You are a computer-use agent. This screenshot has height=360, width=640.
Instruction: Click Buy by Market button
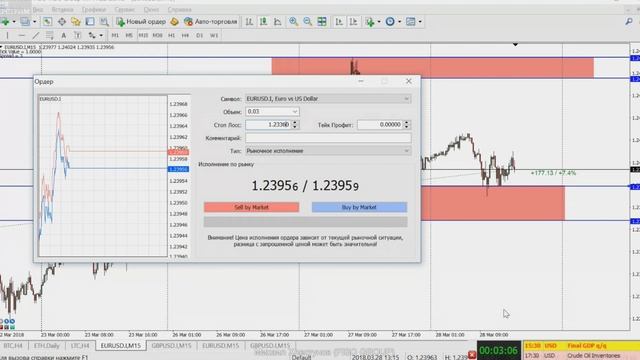tap(359, 207)
